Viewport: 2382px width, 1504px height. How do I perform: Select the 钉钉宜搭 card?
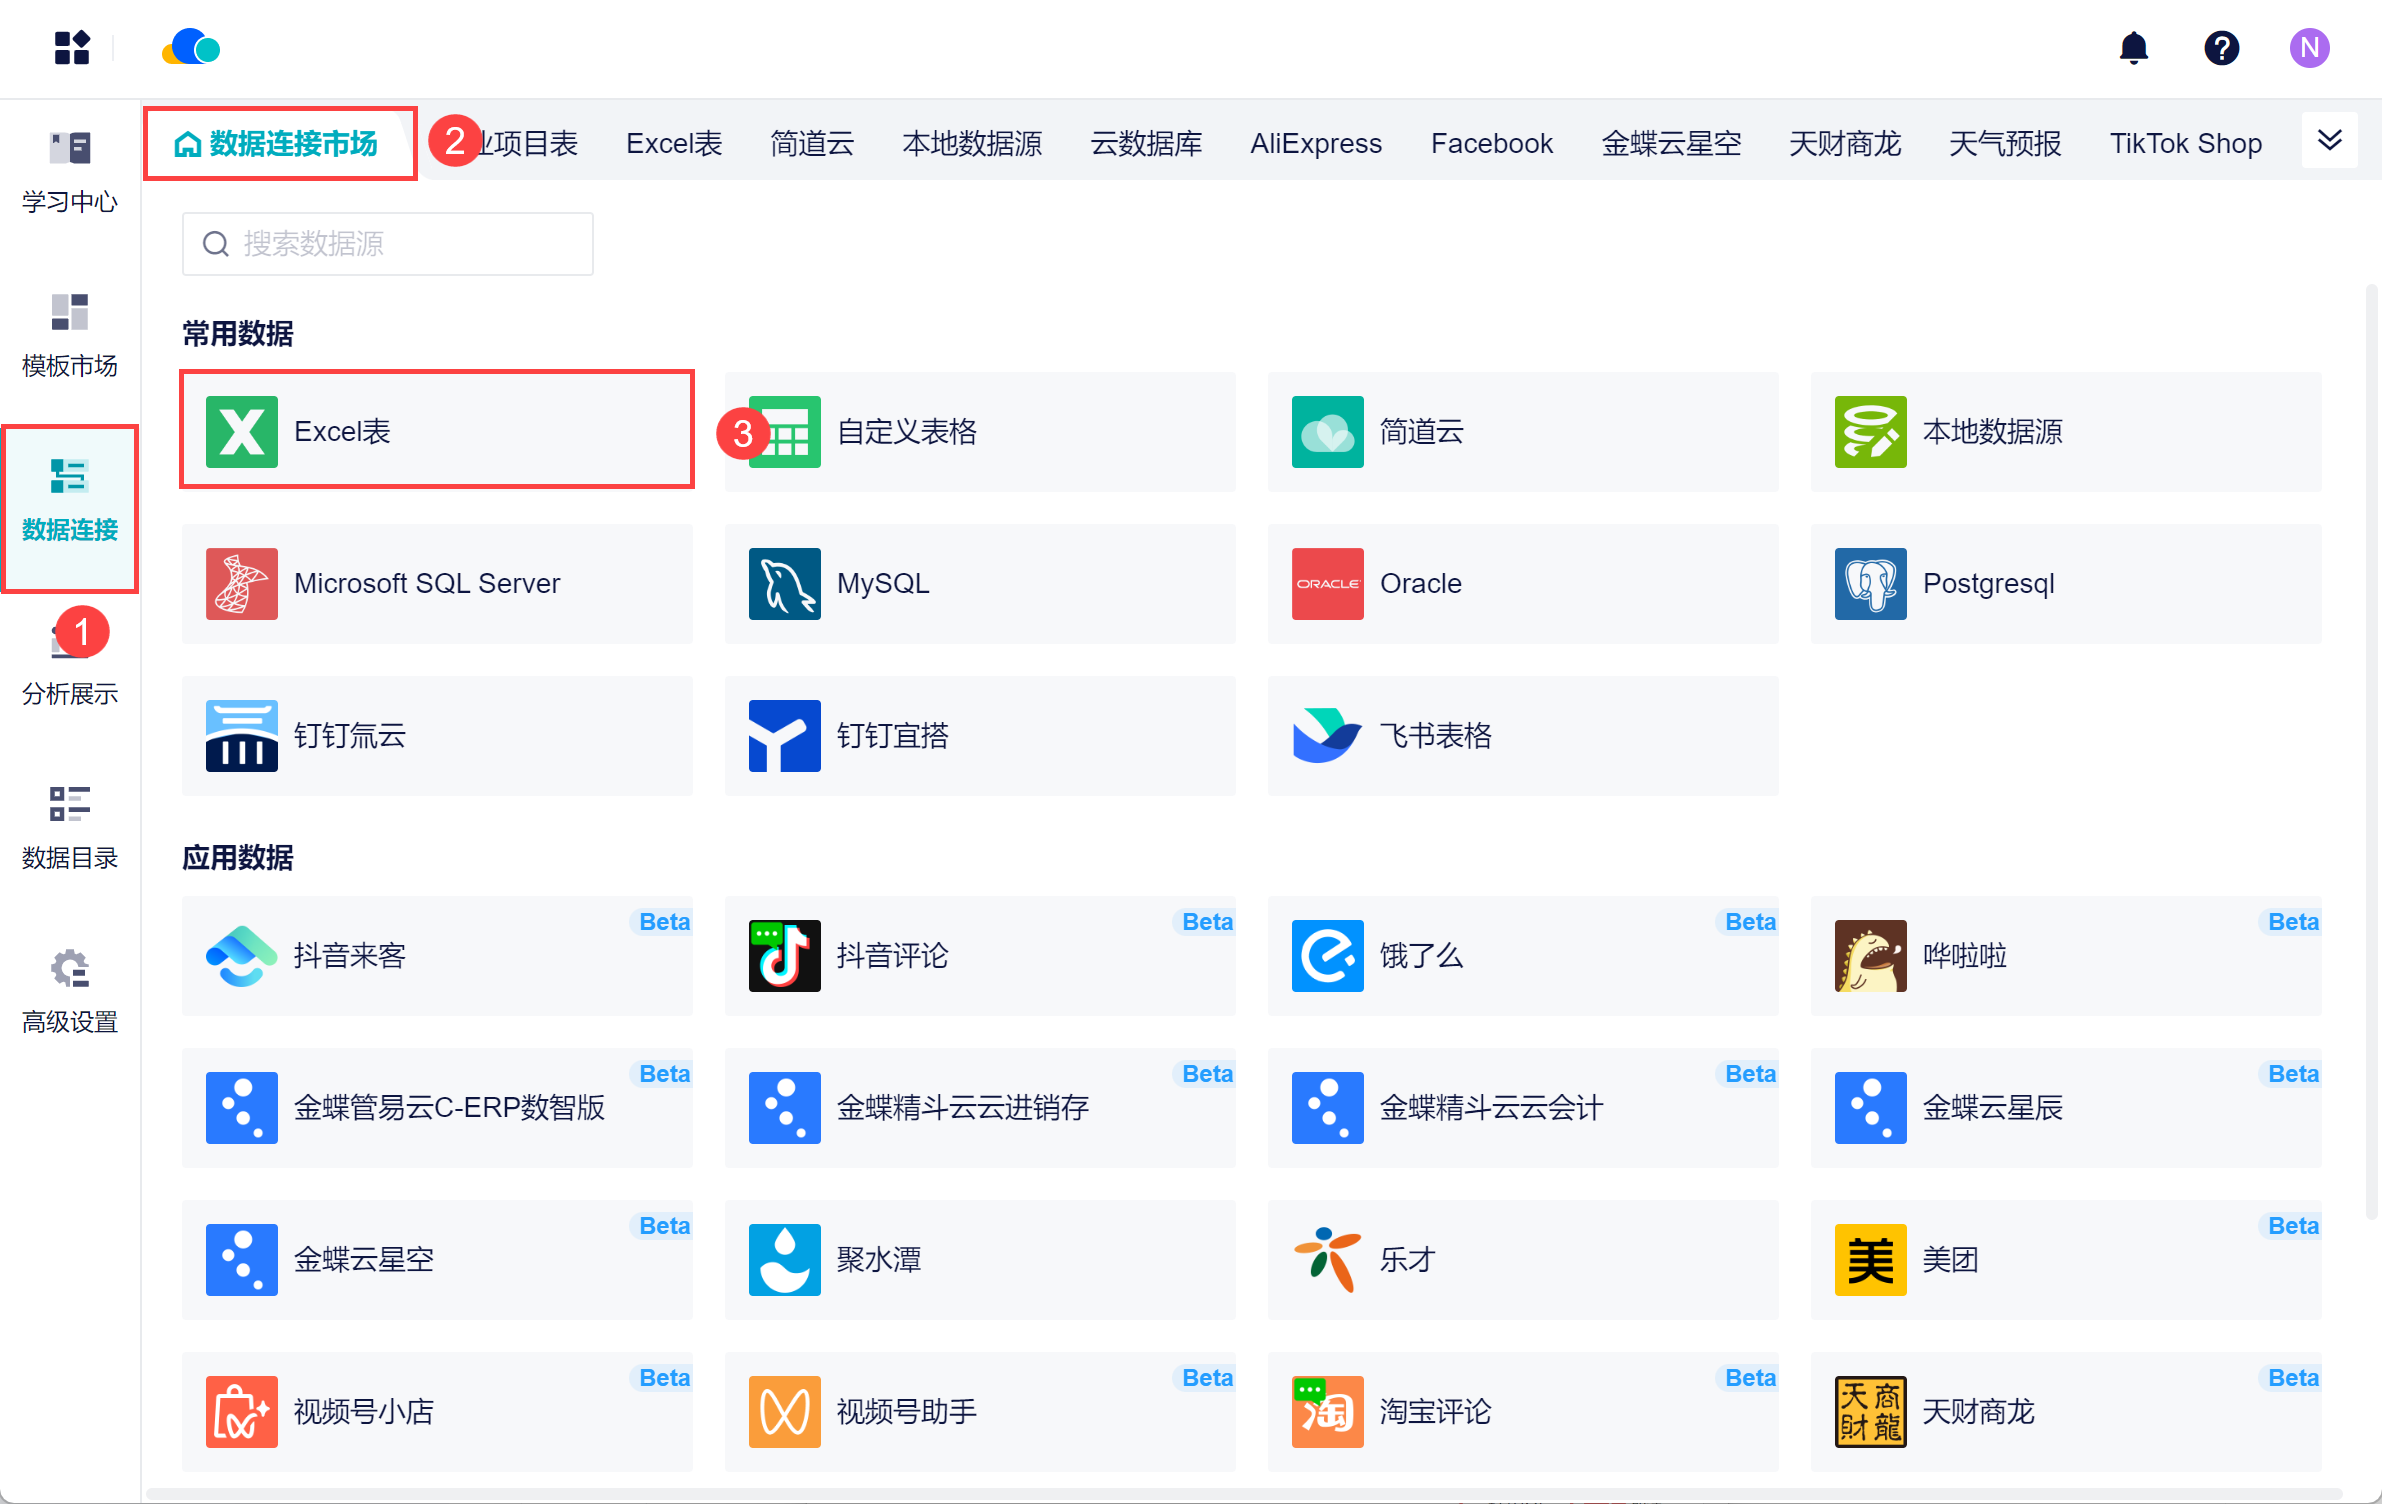click(x=980, y=735)
